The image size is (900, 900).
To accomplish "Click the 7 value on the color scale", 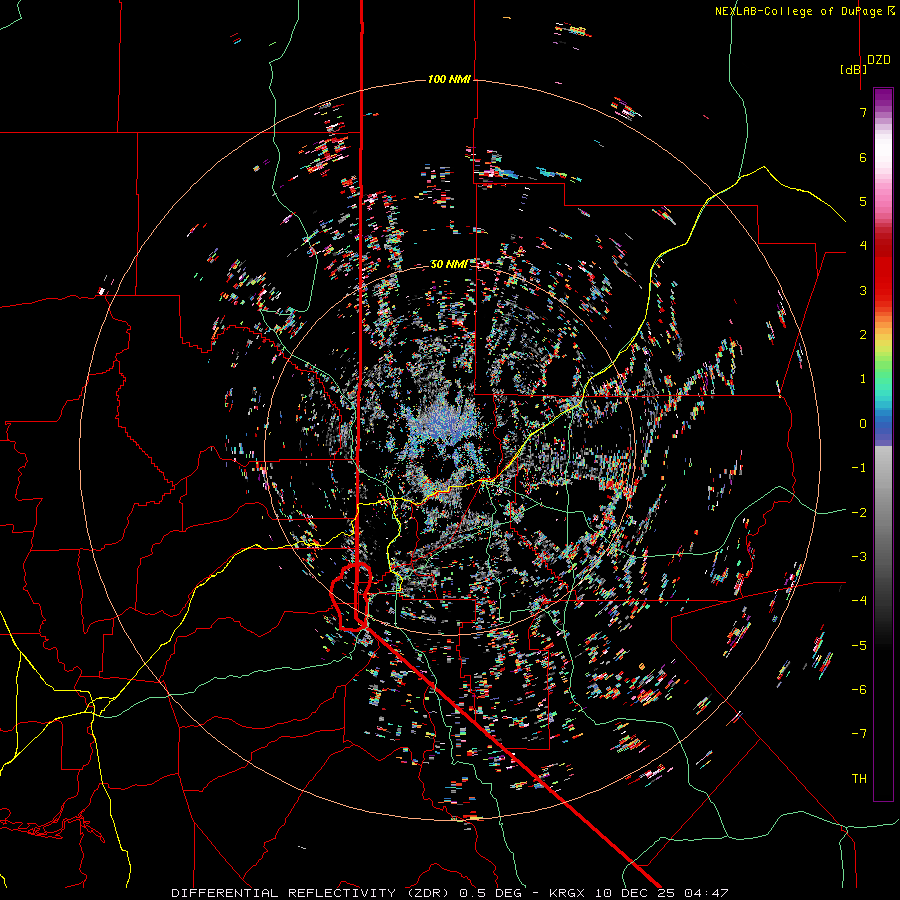I will (863, 112).
